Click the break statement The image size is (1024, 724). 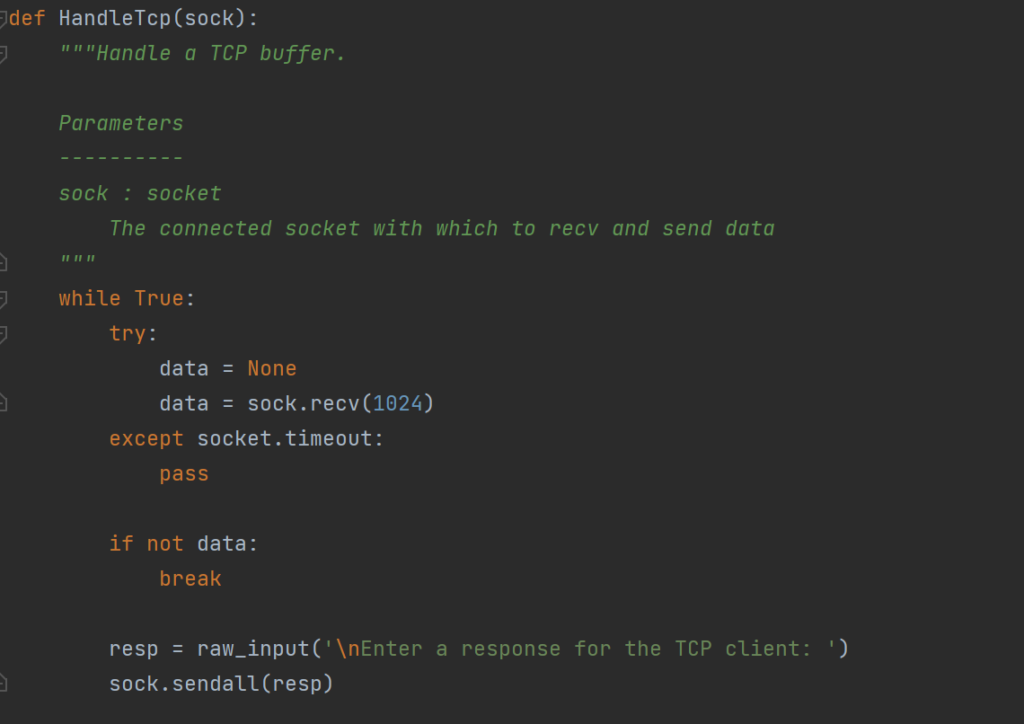[190, 579]
